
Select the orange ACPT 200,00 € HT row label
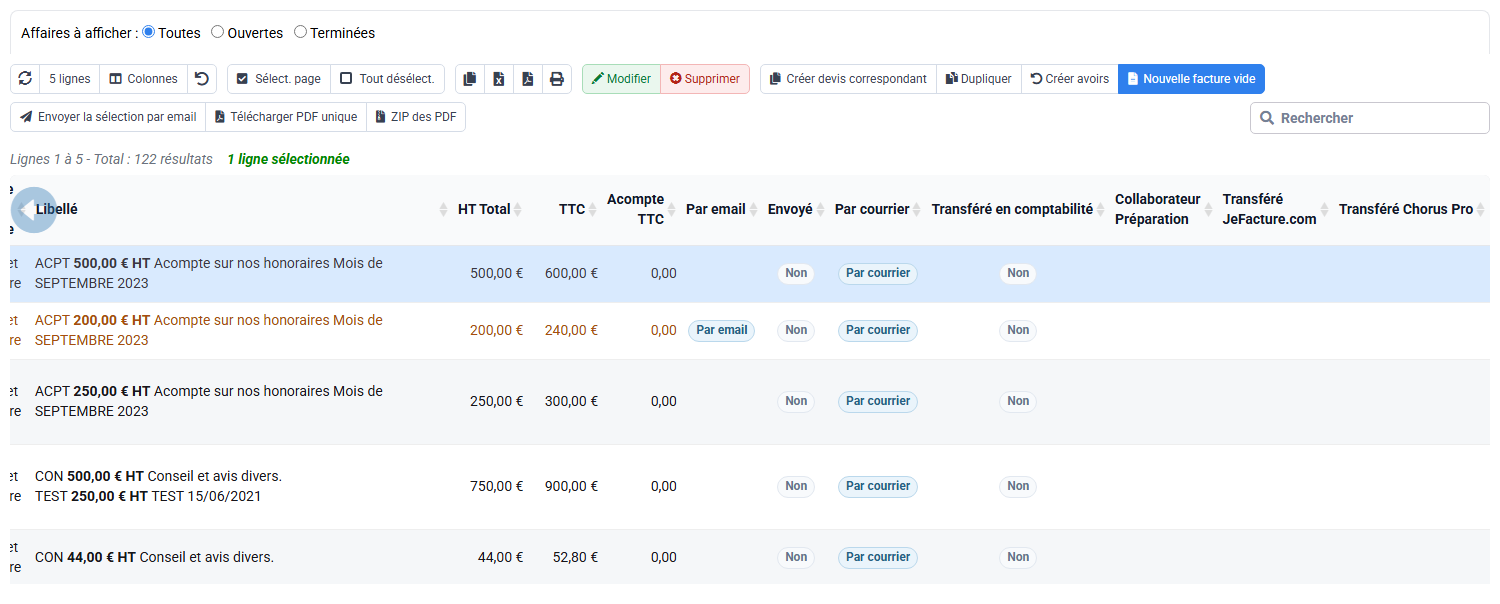209,330
